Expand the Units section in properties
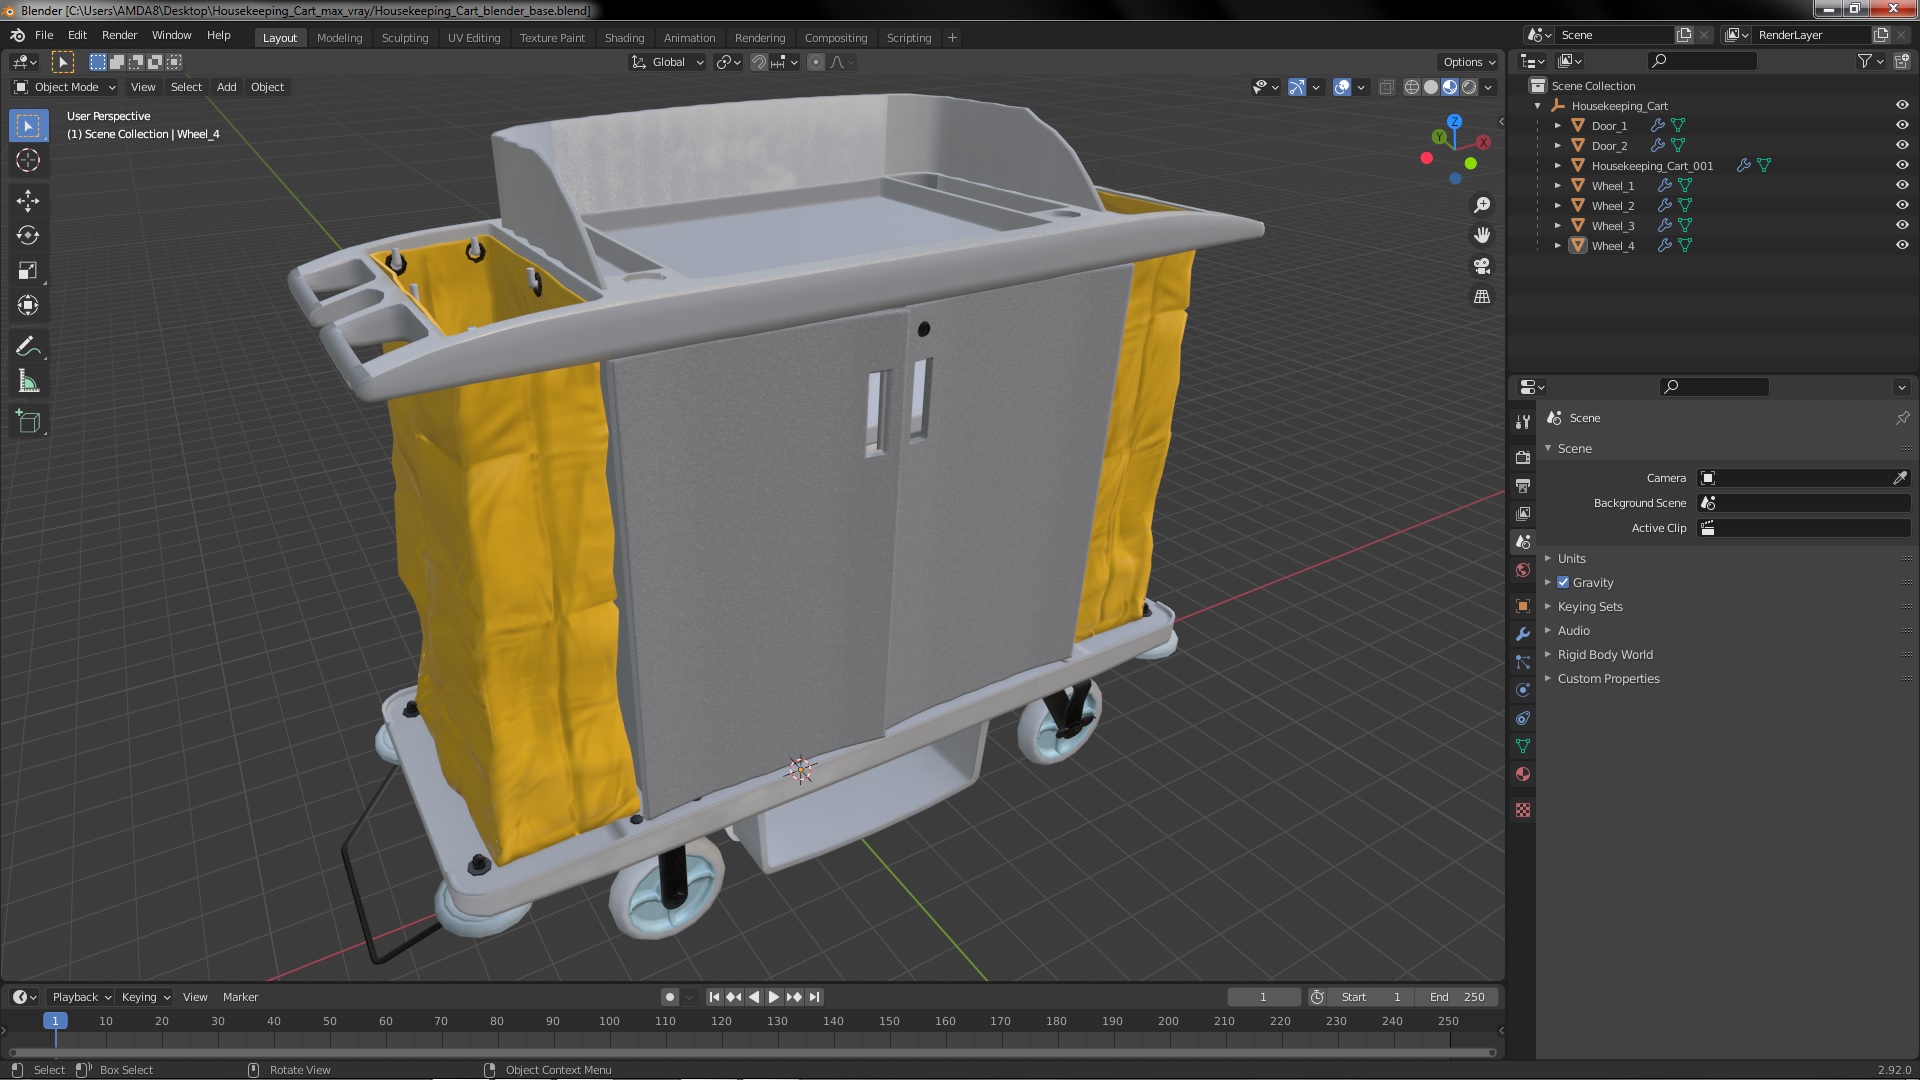 click(x=1572, y=558)
